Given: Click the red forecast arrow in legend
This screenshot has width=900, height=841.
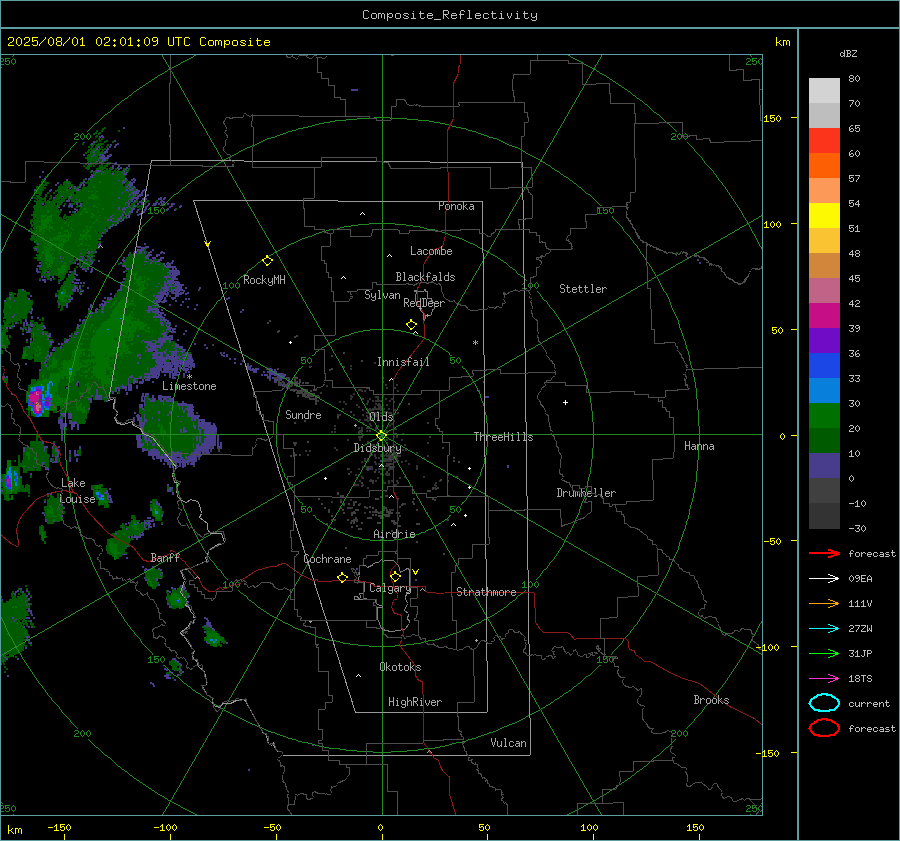Looking at the screenshot, I should (x=824, y=553).
